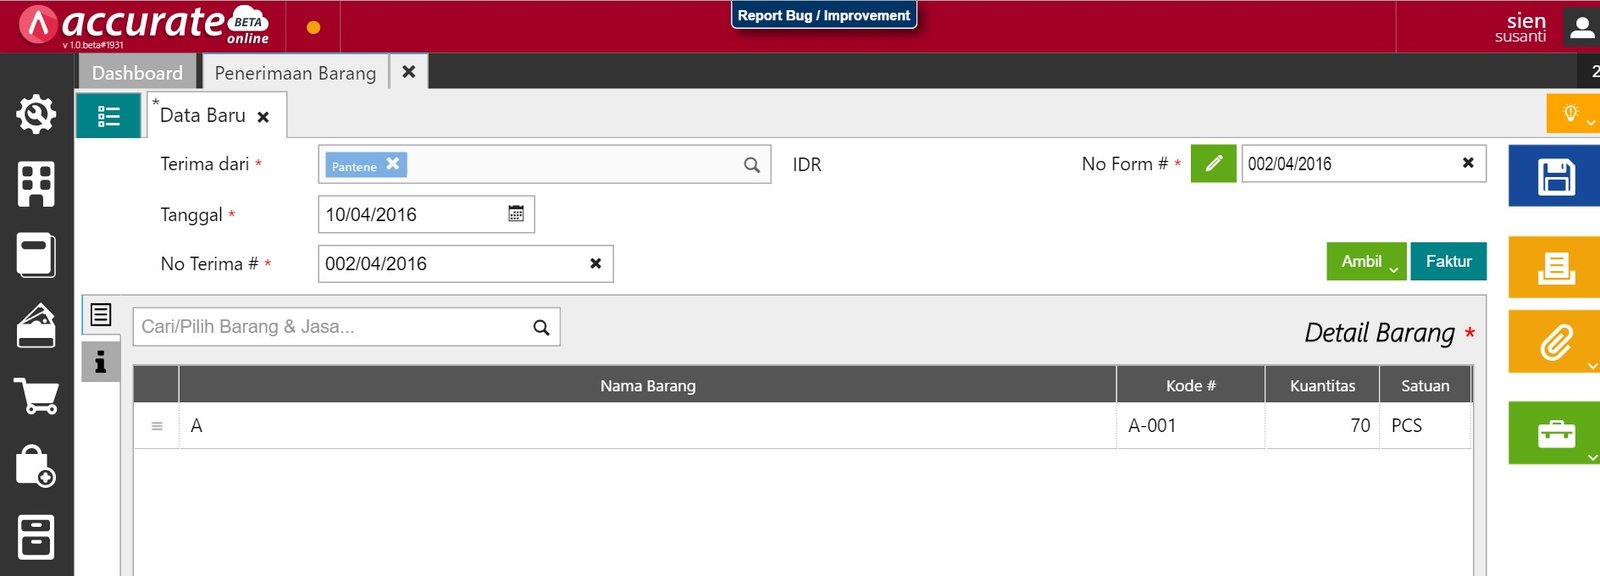The width and height of the screenshot is (1600, 576).
Task: Select the Penerimaan Barang tab
Action: tap(295, 73)
